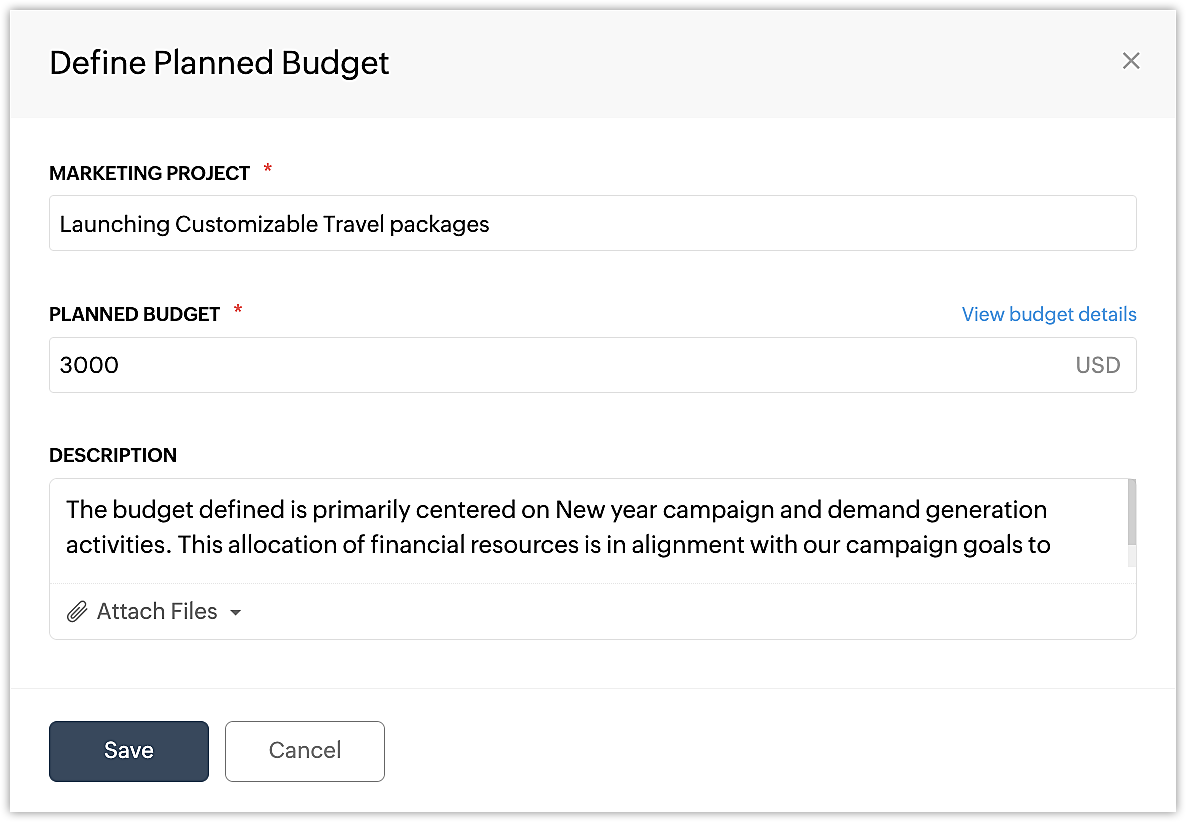Image resolution: width=1186 pixels, height=822 pixels.
Task: Click the Define Planned Budget title
Action: (219, 63)
